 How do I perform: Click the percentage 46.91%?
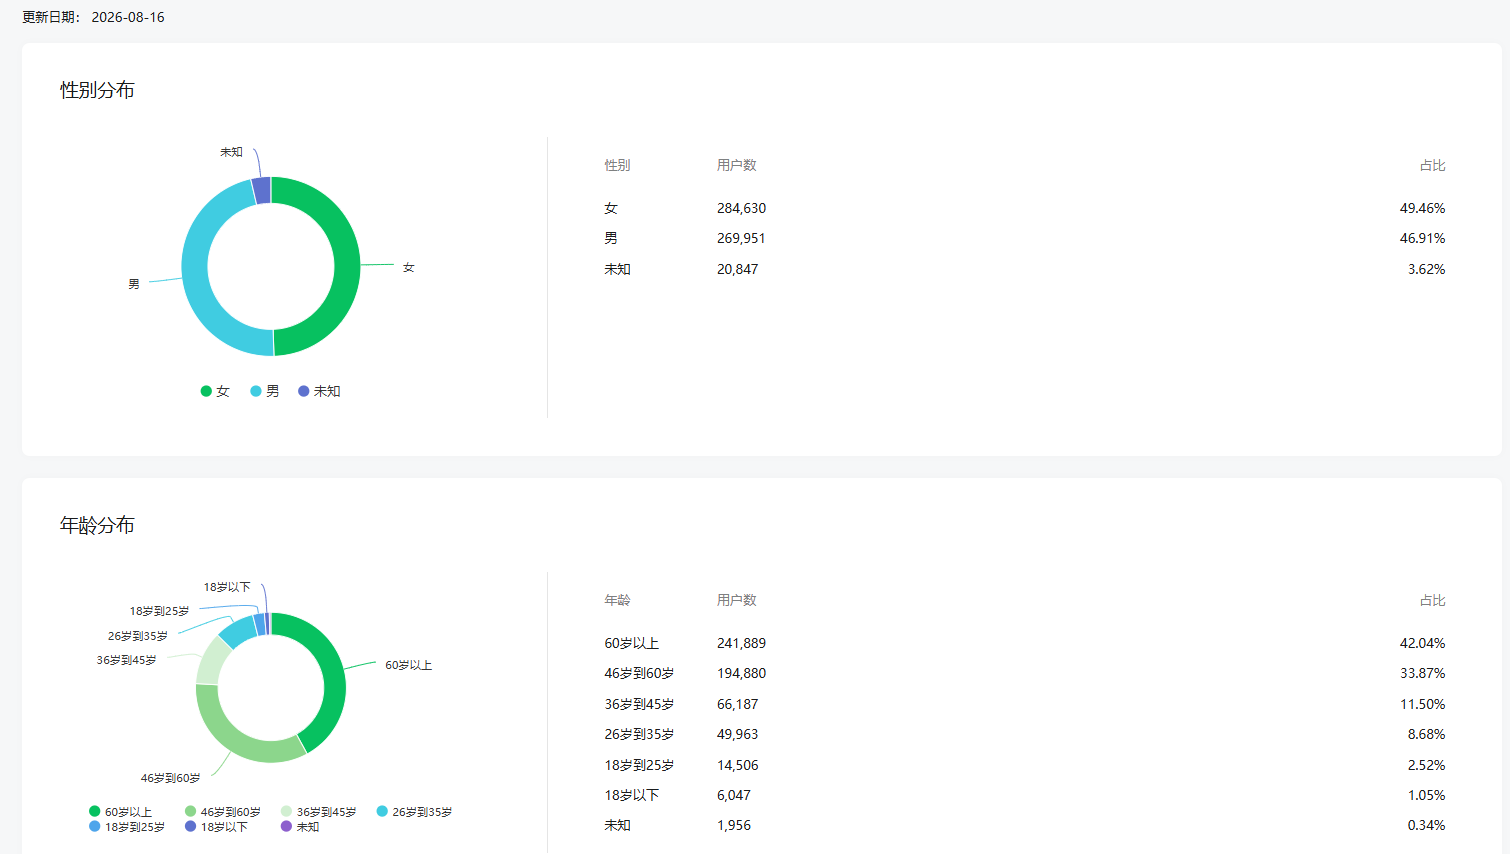click(1422, 238)
